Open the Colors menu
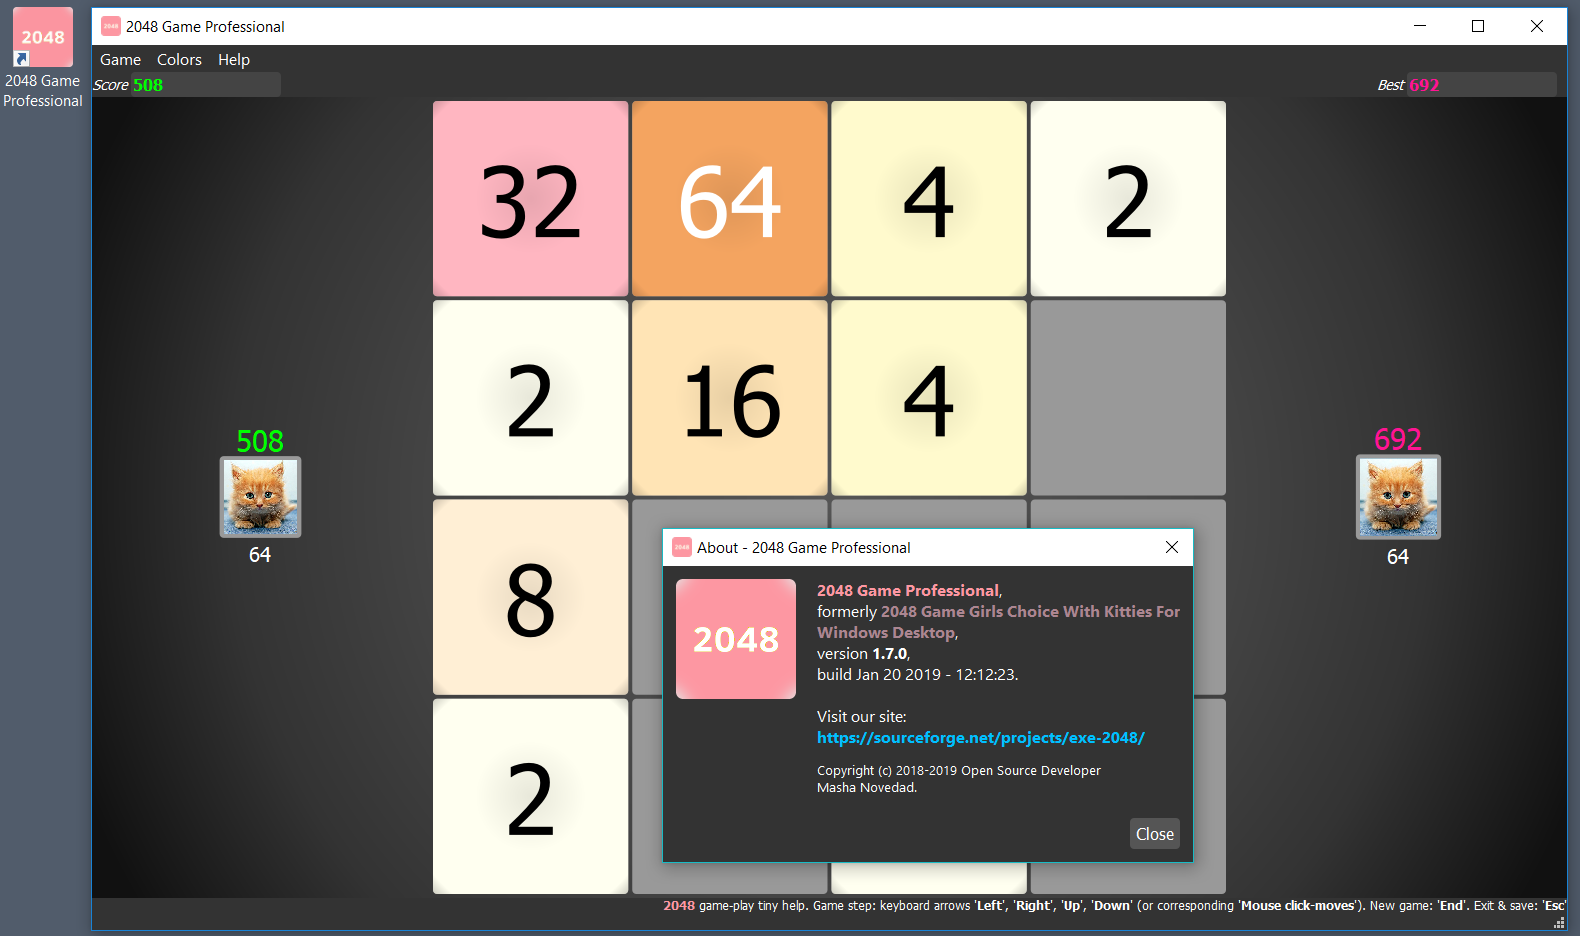Viewport: 1580px width, 936px height. pyautogui.click(x=179, y=60)
